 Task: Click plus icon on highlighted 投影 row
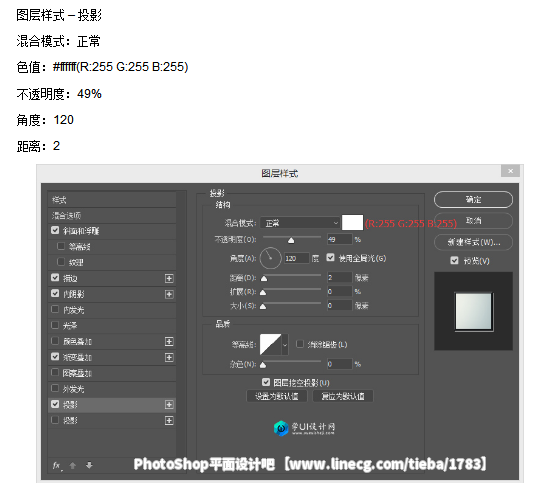pyautogui.click(x=169, y=405)
